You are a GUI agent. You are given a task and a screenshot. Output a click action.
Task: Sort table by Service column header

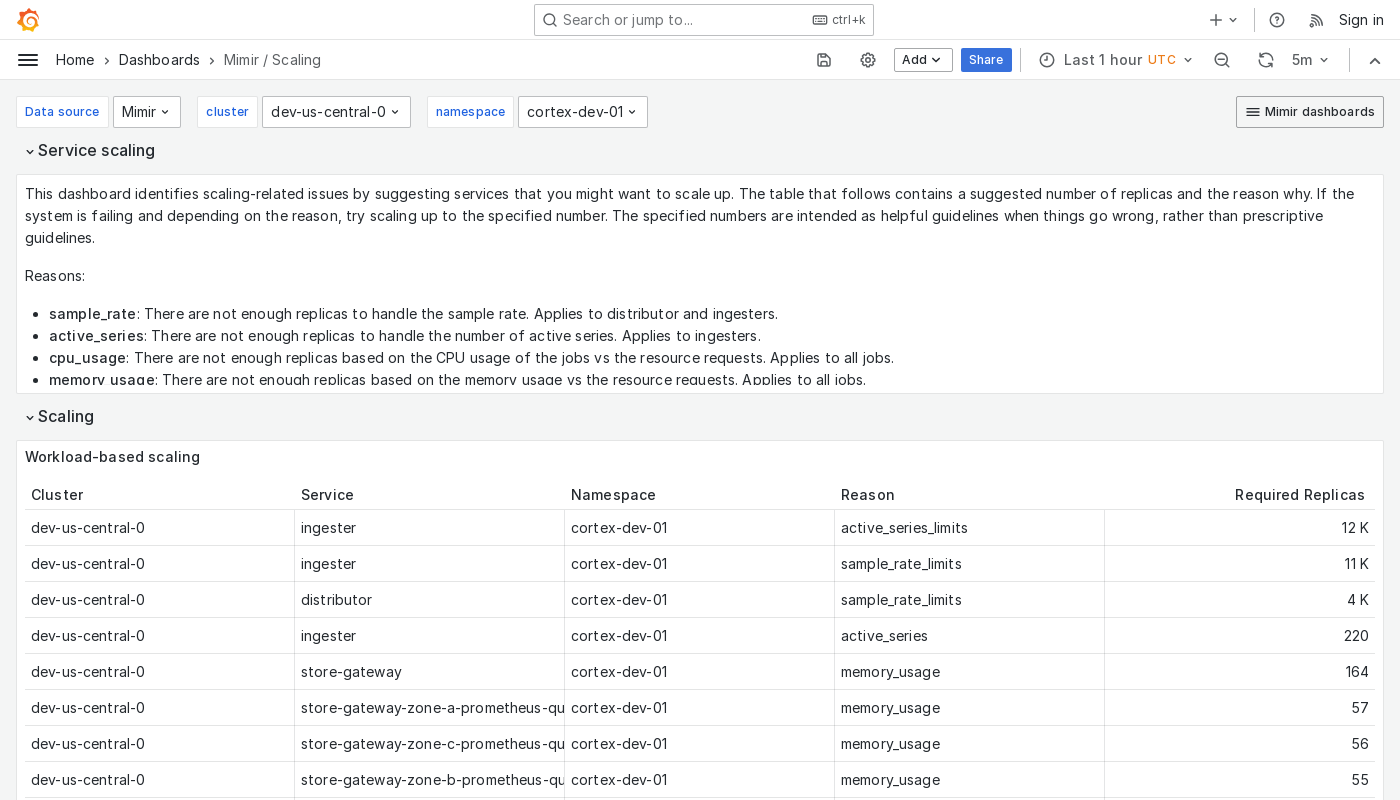click(327, 495)
